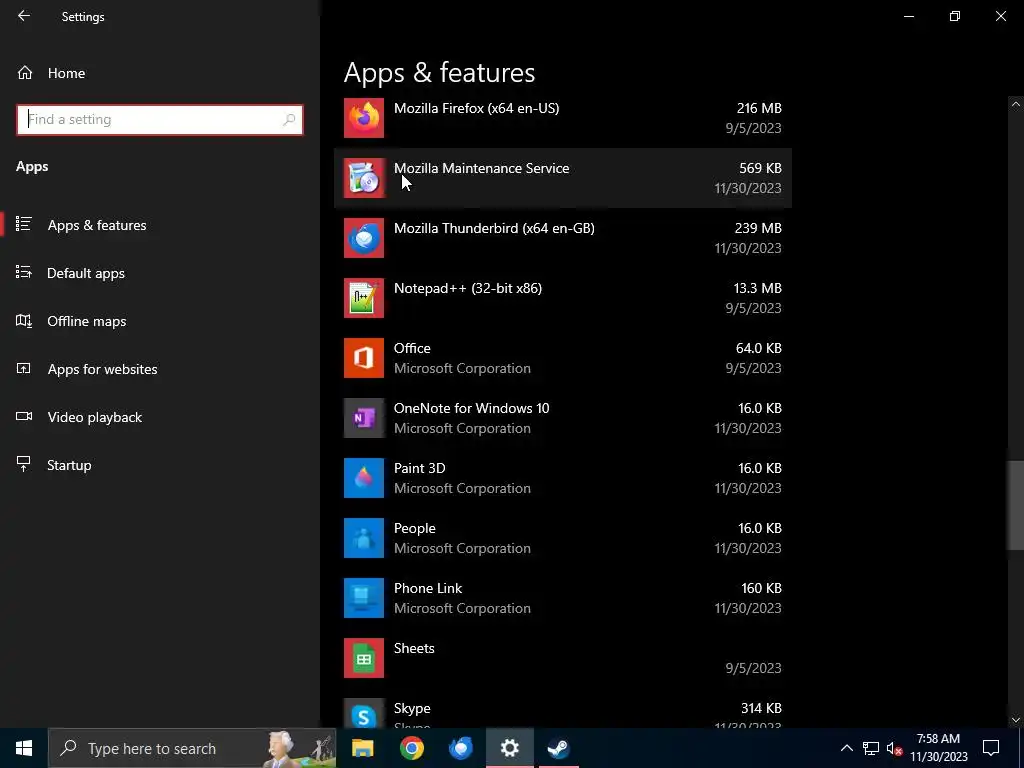1024x768 pixels.
Task: Click the Office app icon
Action: (x=364, y=358)
